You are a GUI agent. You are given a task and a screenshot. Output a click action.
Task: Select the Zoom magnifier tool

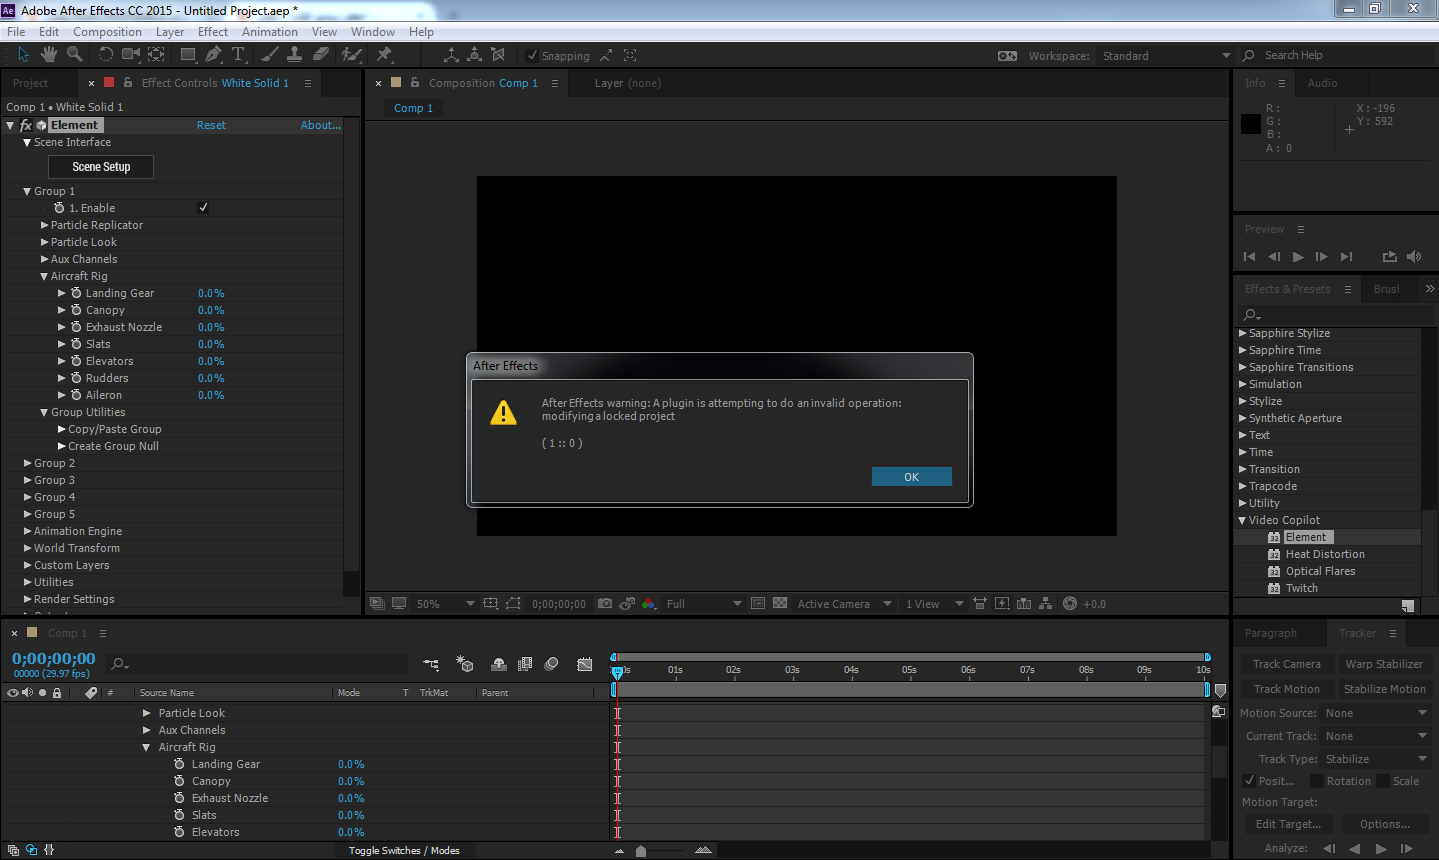pos(74,54)
